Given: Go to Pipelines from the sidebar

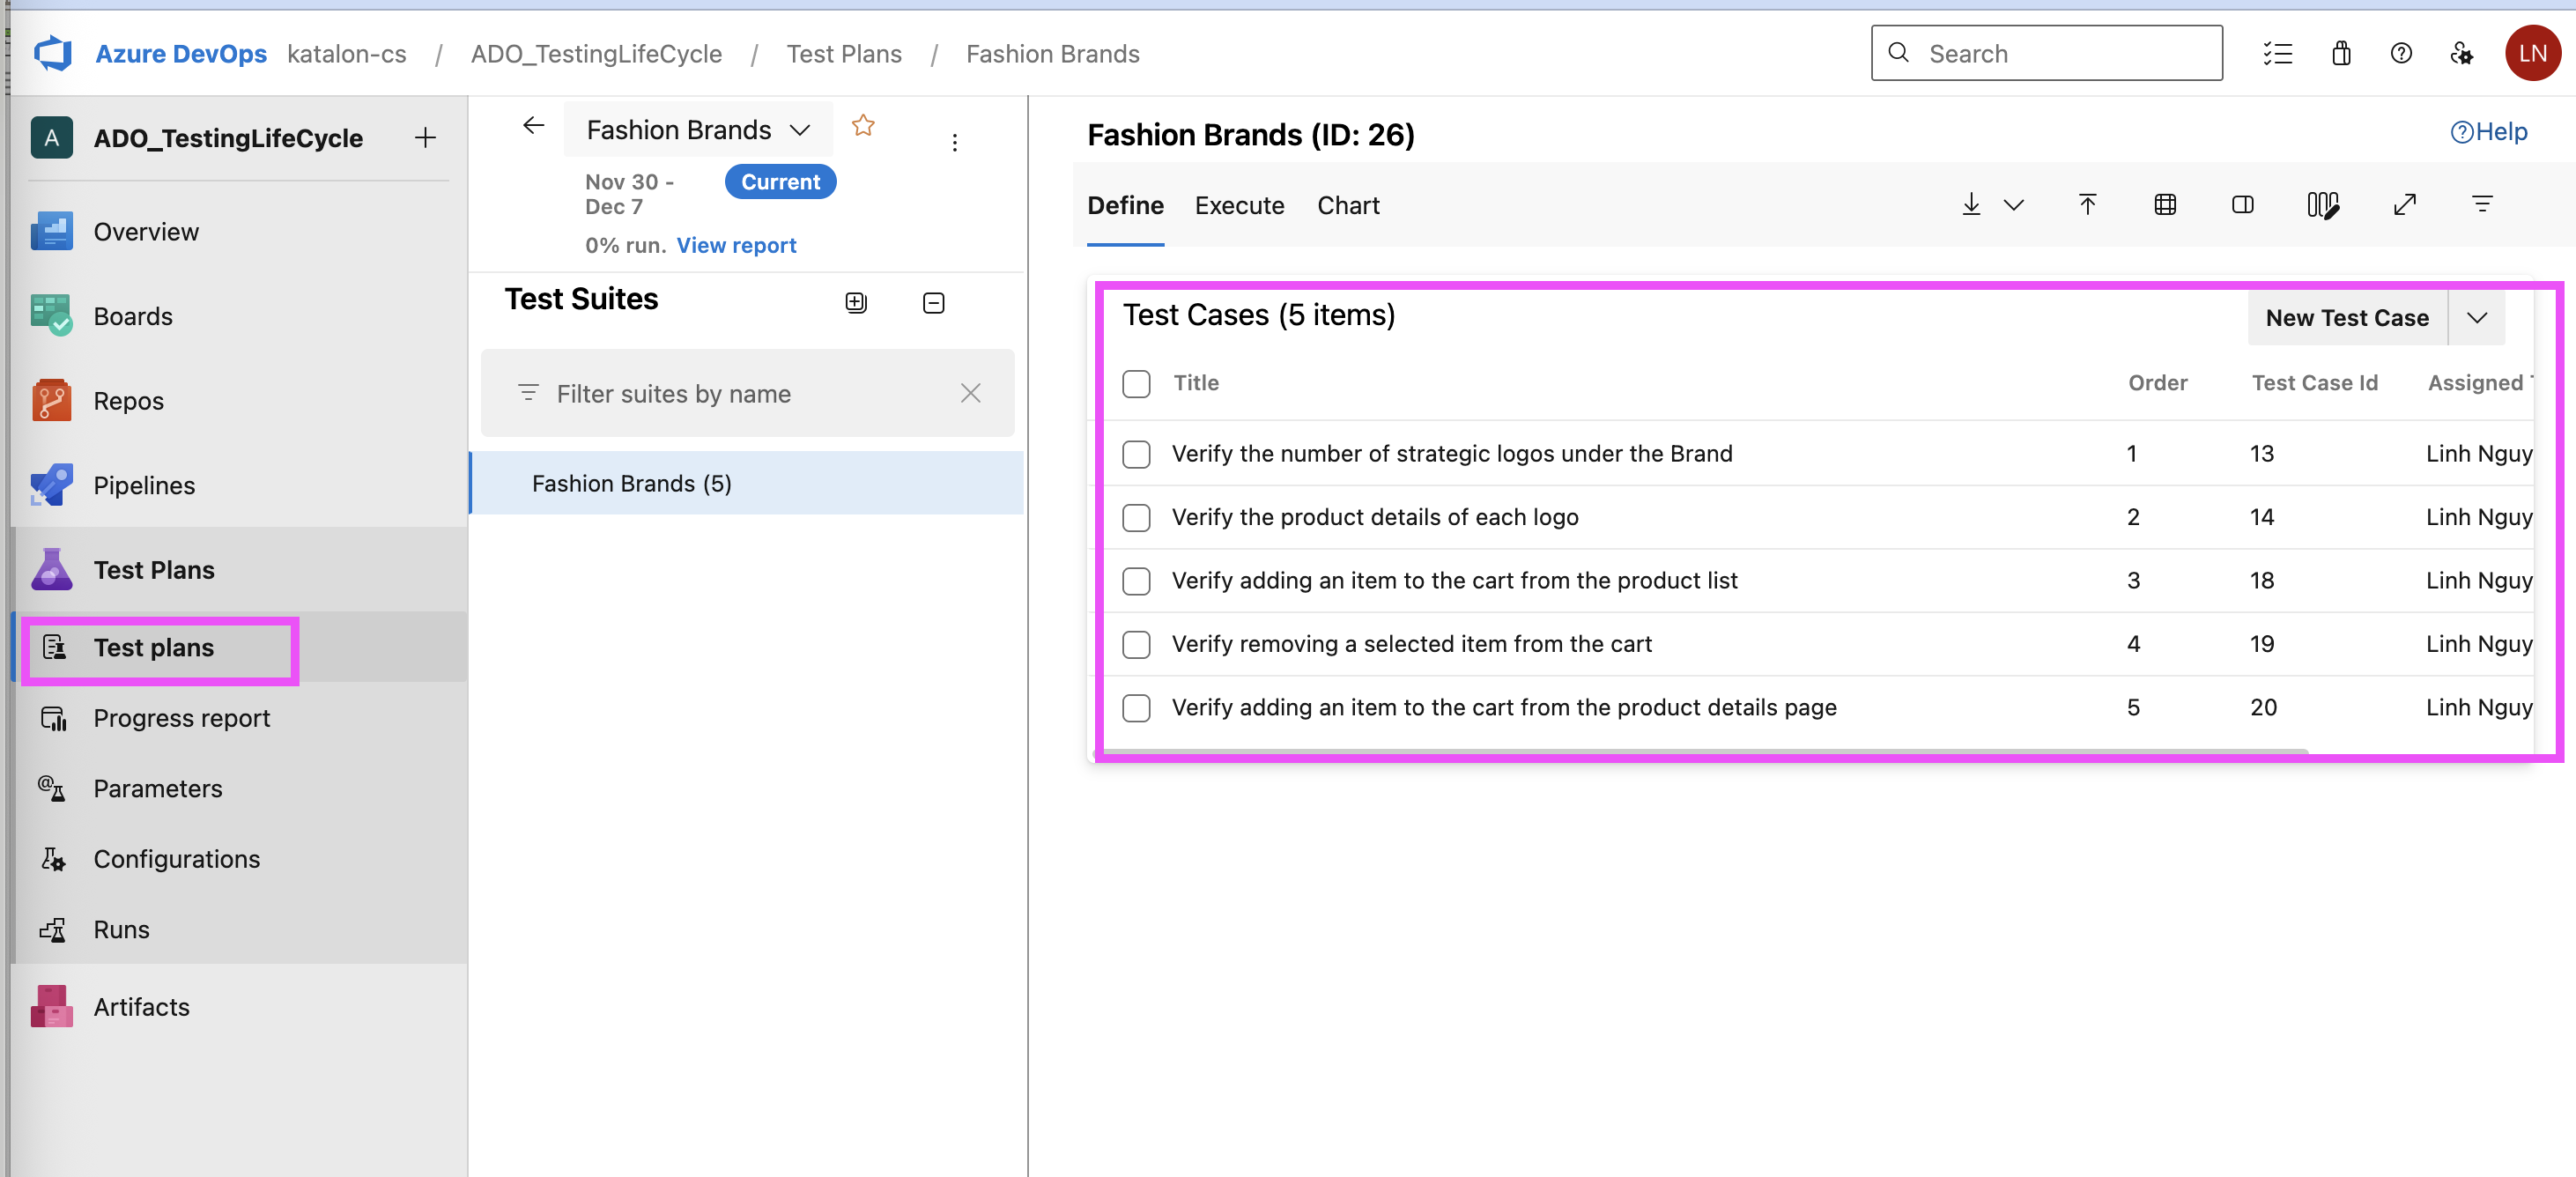Looking at the screenshot, I should (51, 485).
